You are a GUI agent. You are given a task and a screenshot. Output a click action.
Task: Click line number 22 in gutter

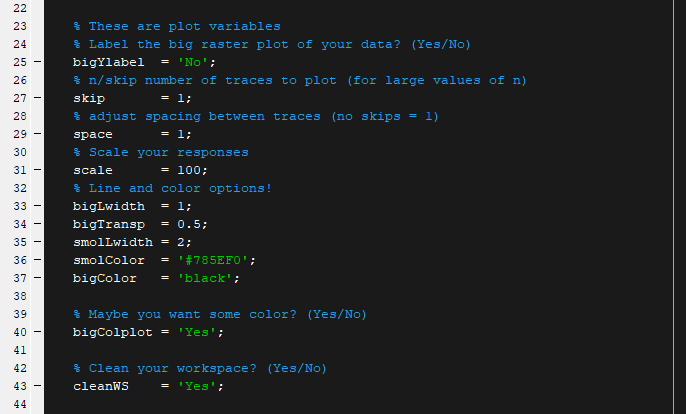[x=15, y=8]
